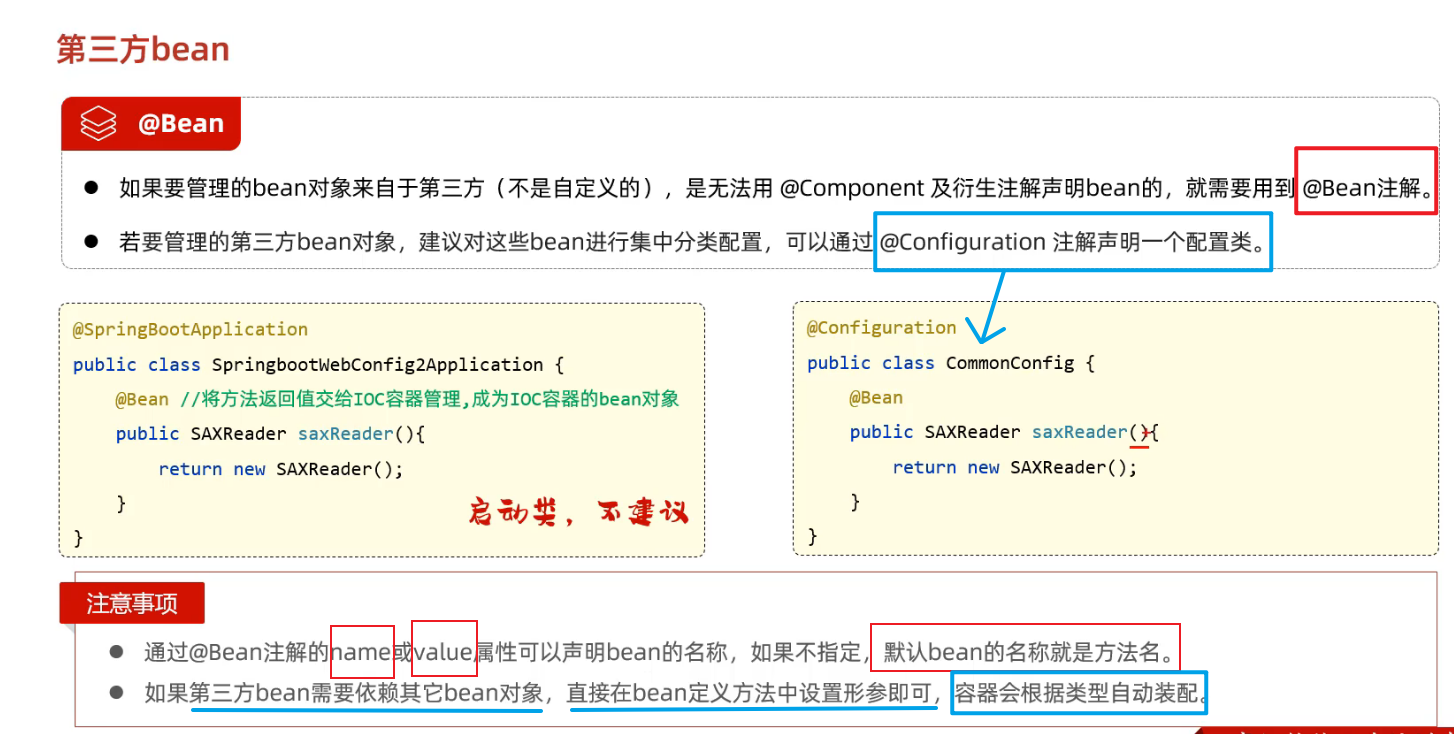Click the last bullet dot under 注意事项
This screenshot has width=1454, height=734.
(x=116, y=692)
